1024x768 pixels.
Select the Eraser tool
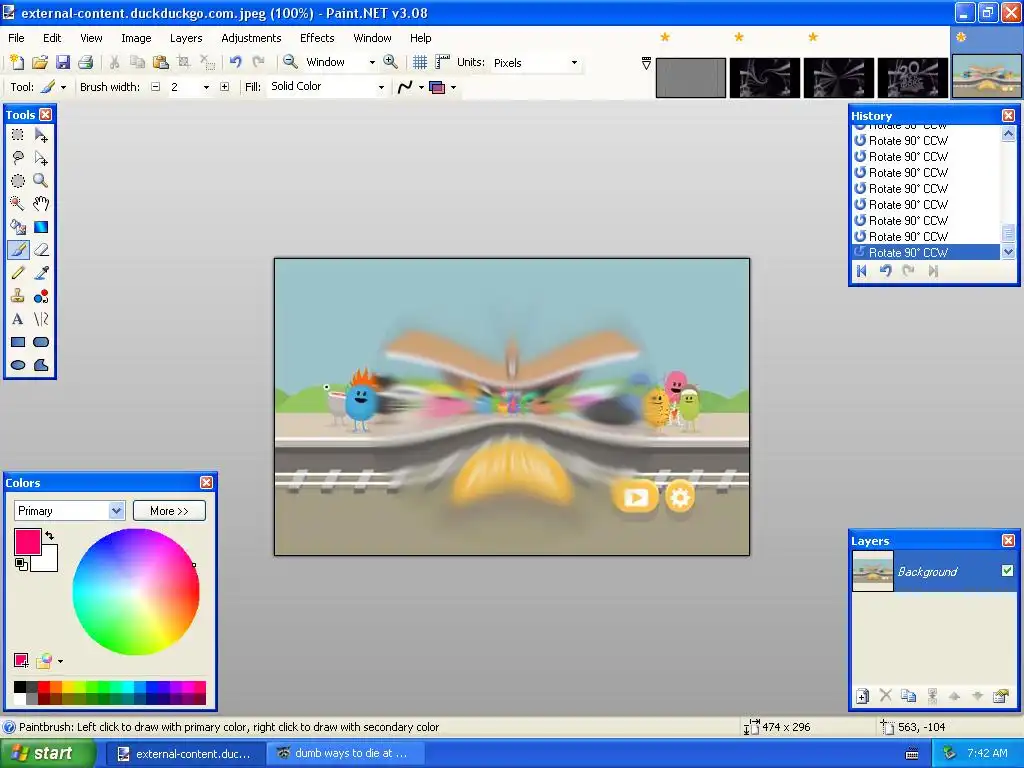(41, 249)
